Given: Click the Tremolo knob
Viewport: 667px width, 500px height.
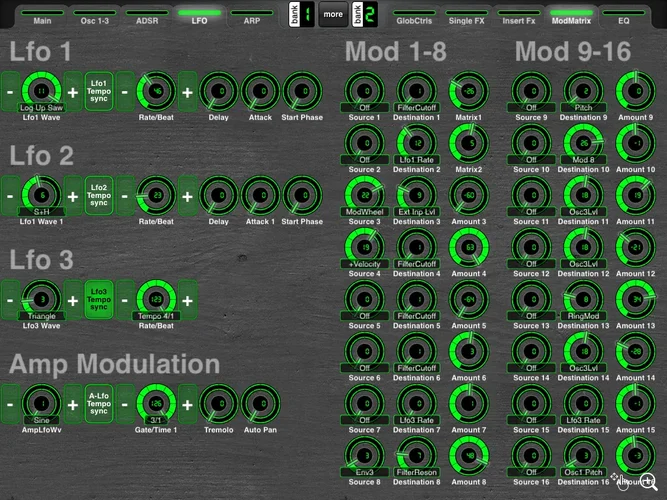Looking at the screenshot, I should point(219,402).
